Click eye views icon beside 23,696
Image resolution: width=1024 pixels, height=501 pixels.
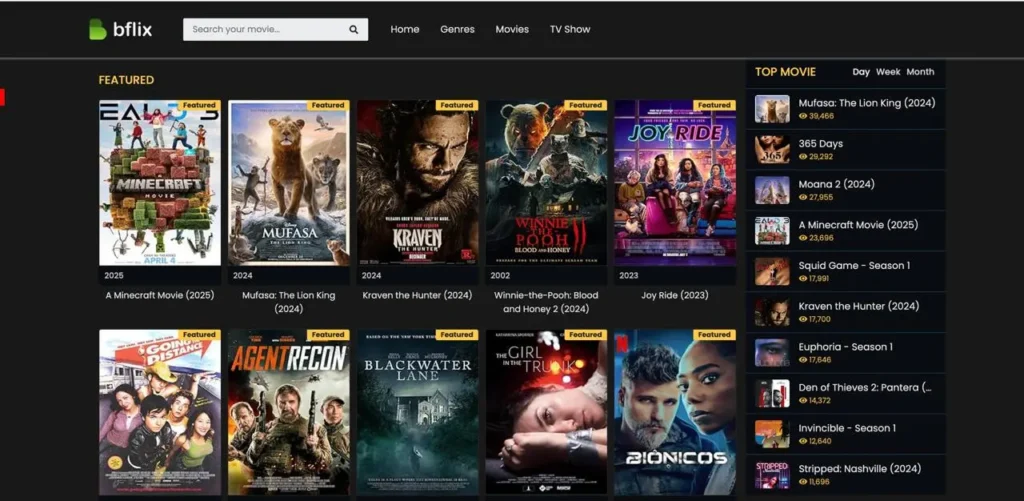tap(803, 238)
